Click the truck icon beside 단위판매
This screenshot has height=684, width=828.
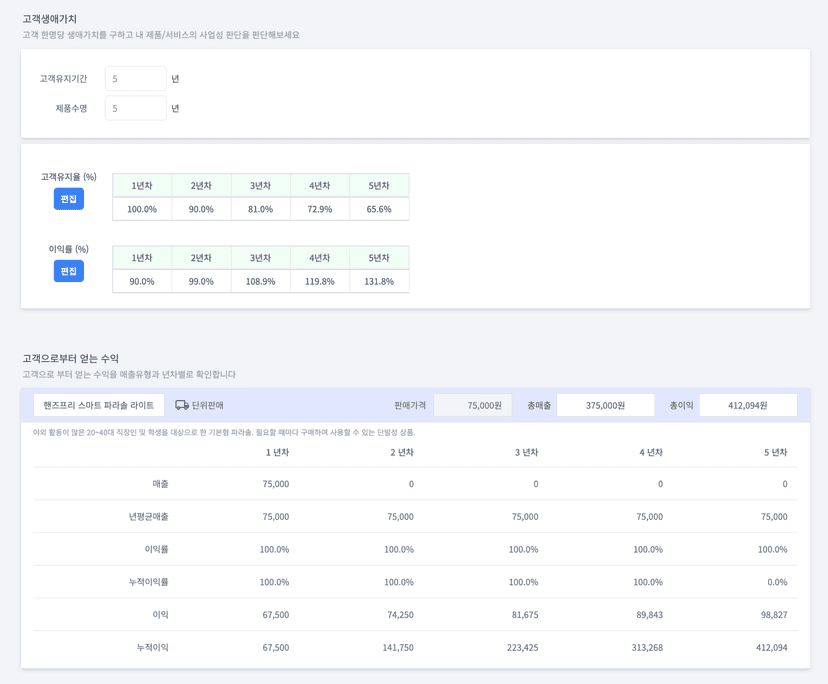182,405
